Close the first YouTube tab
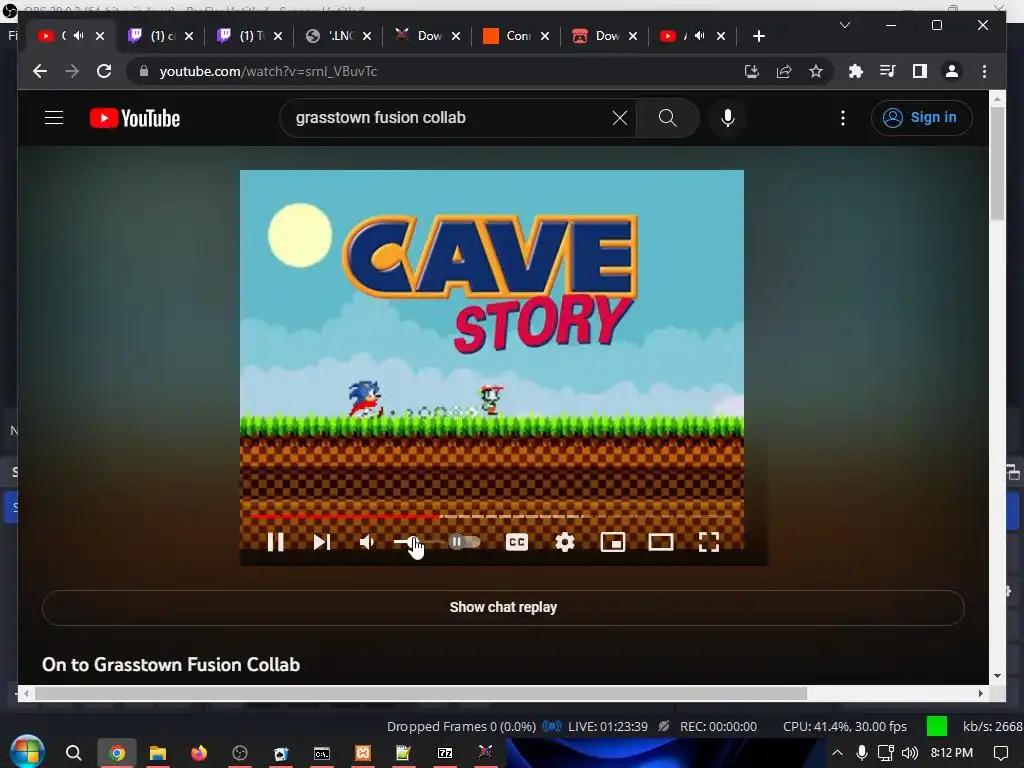This screenshot has width=1024, height=768. 100,36
